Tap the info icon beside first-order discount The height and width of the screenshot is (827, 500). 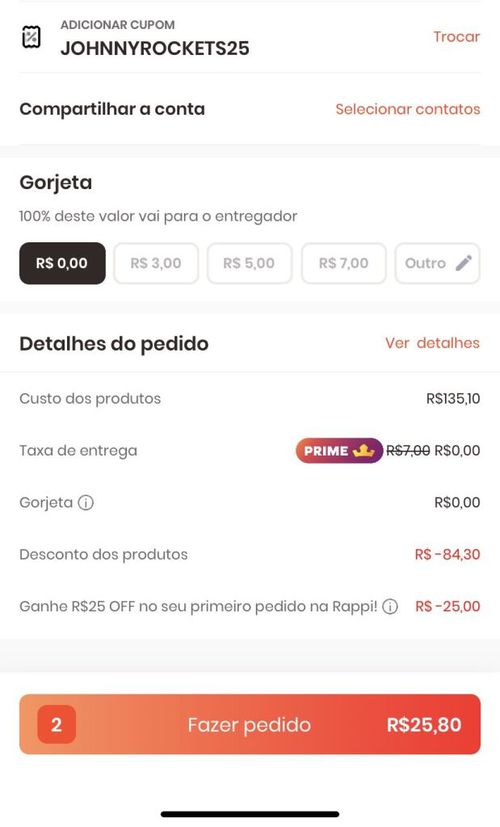pyautogui.click(x=390, y=607)
